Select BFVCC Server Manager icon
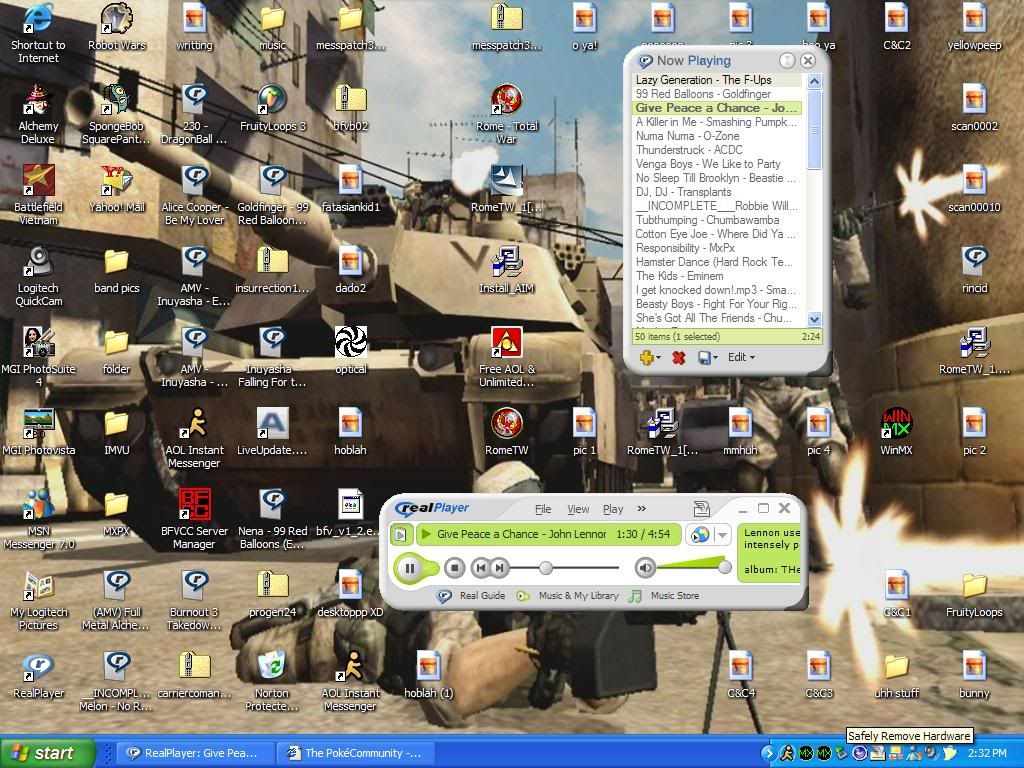This screenshot has width=1024, height=768. [x=194, y=519]
